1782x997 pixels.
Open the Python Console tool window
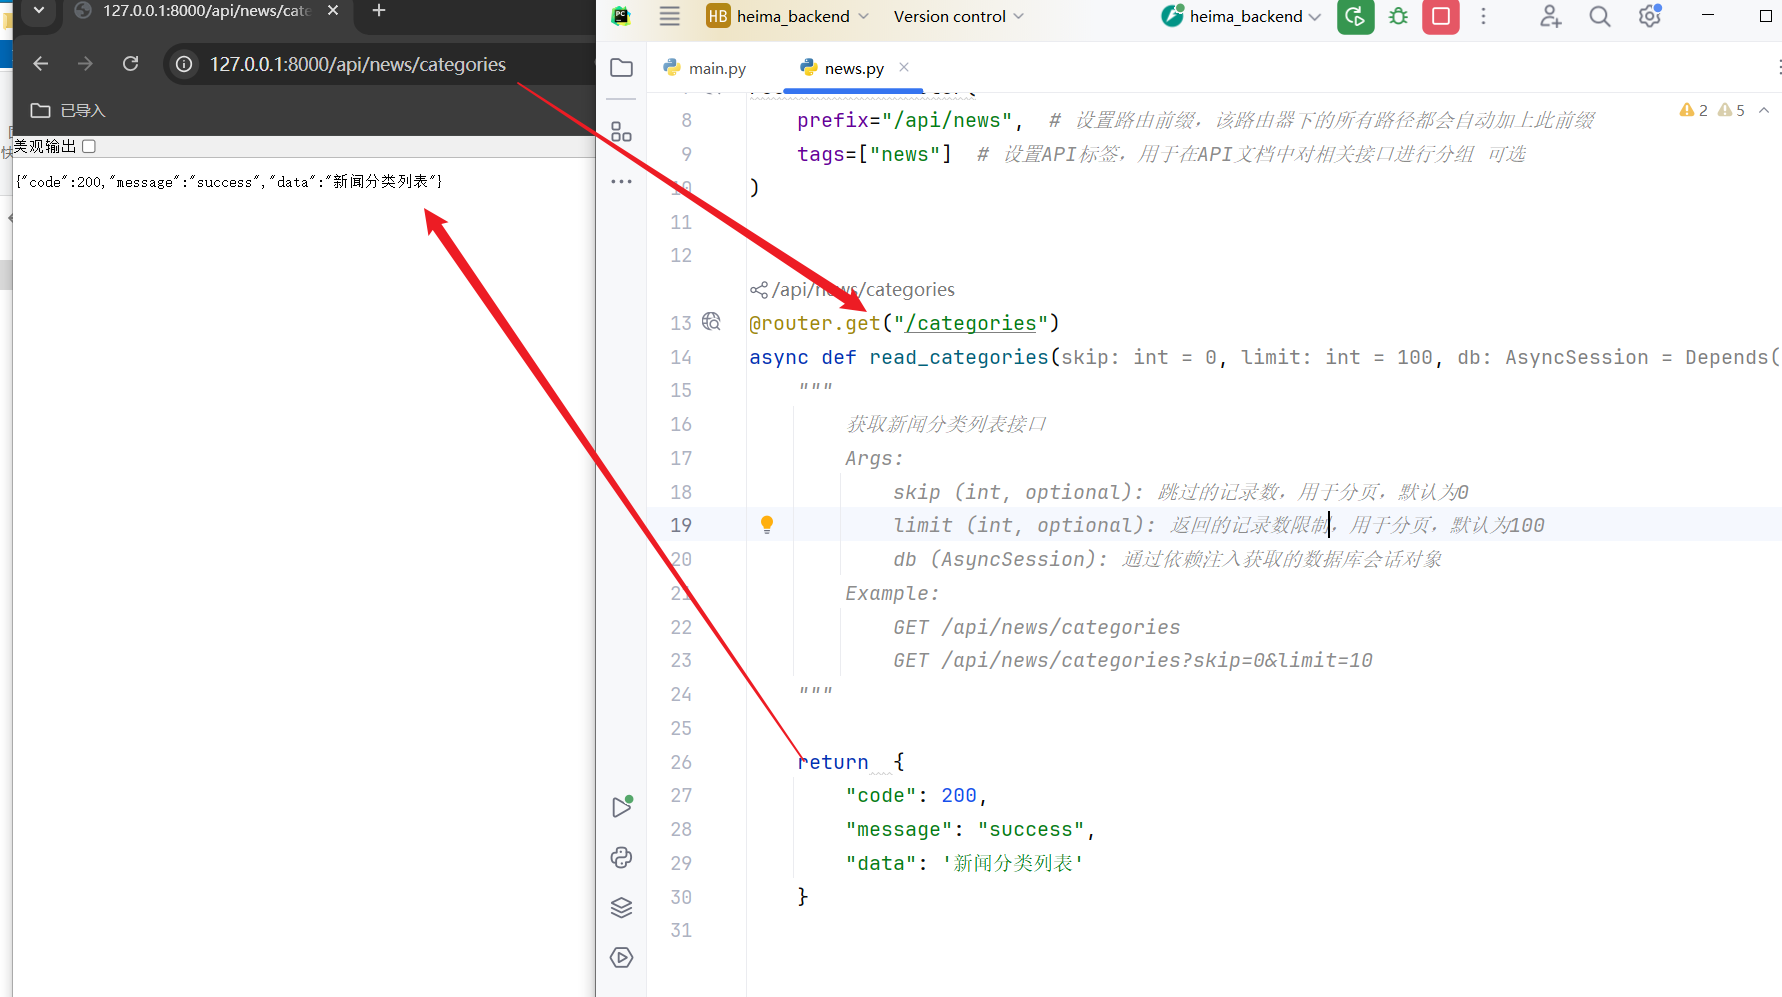[x=621, y=857]
